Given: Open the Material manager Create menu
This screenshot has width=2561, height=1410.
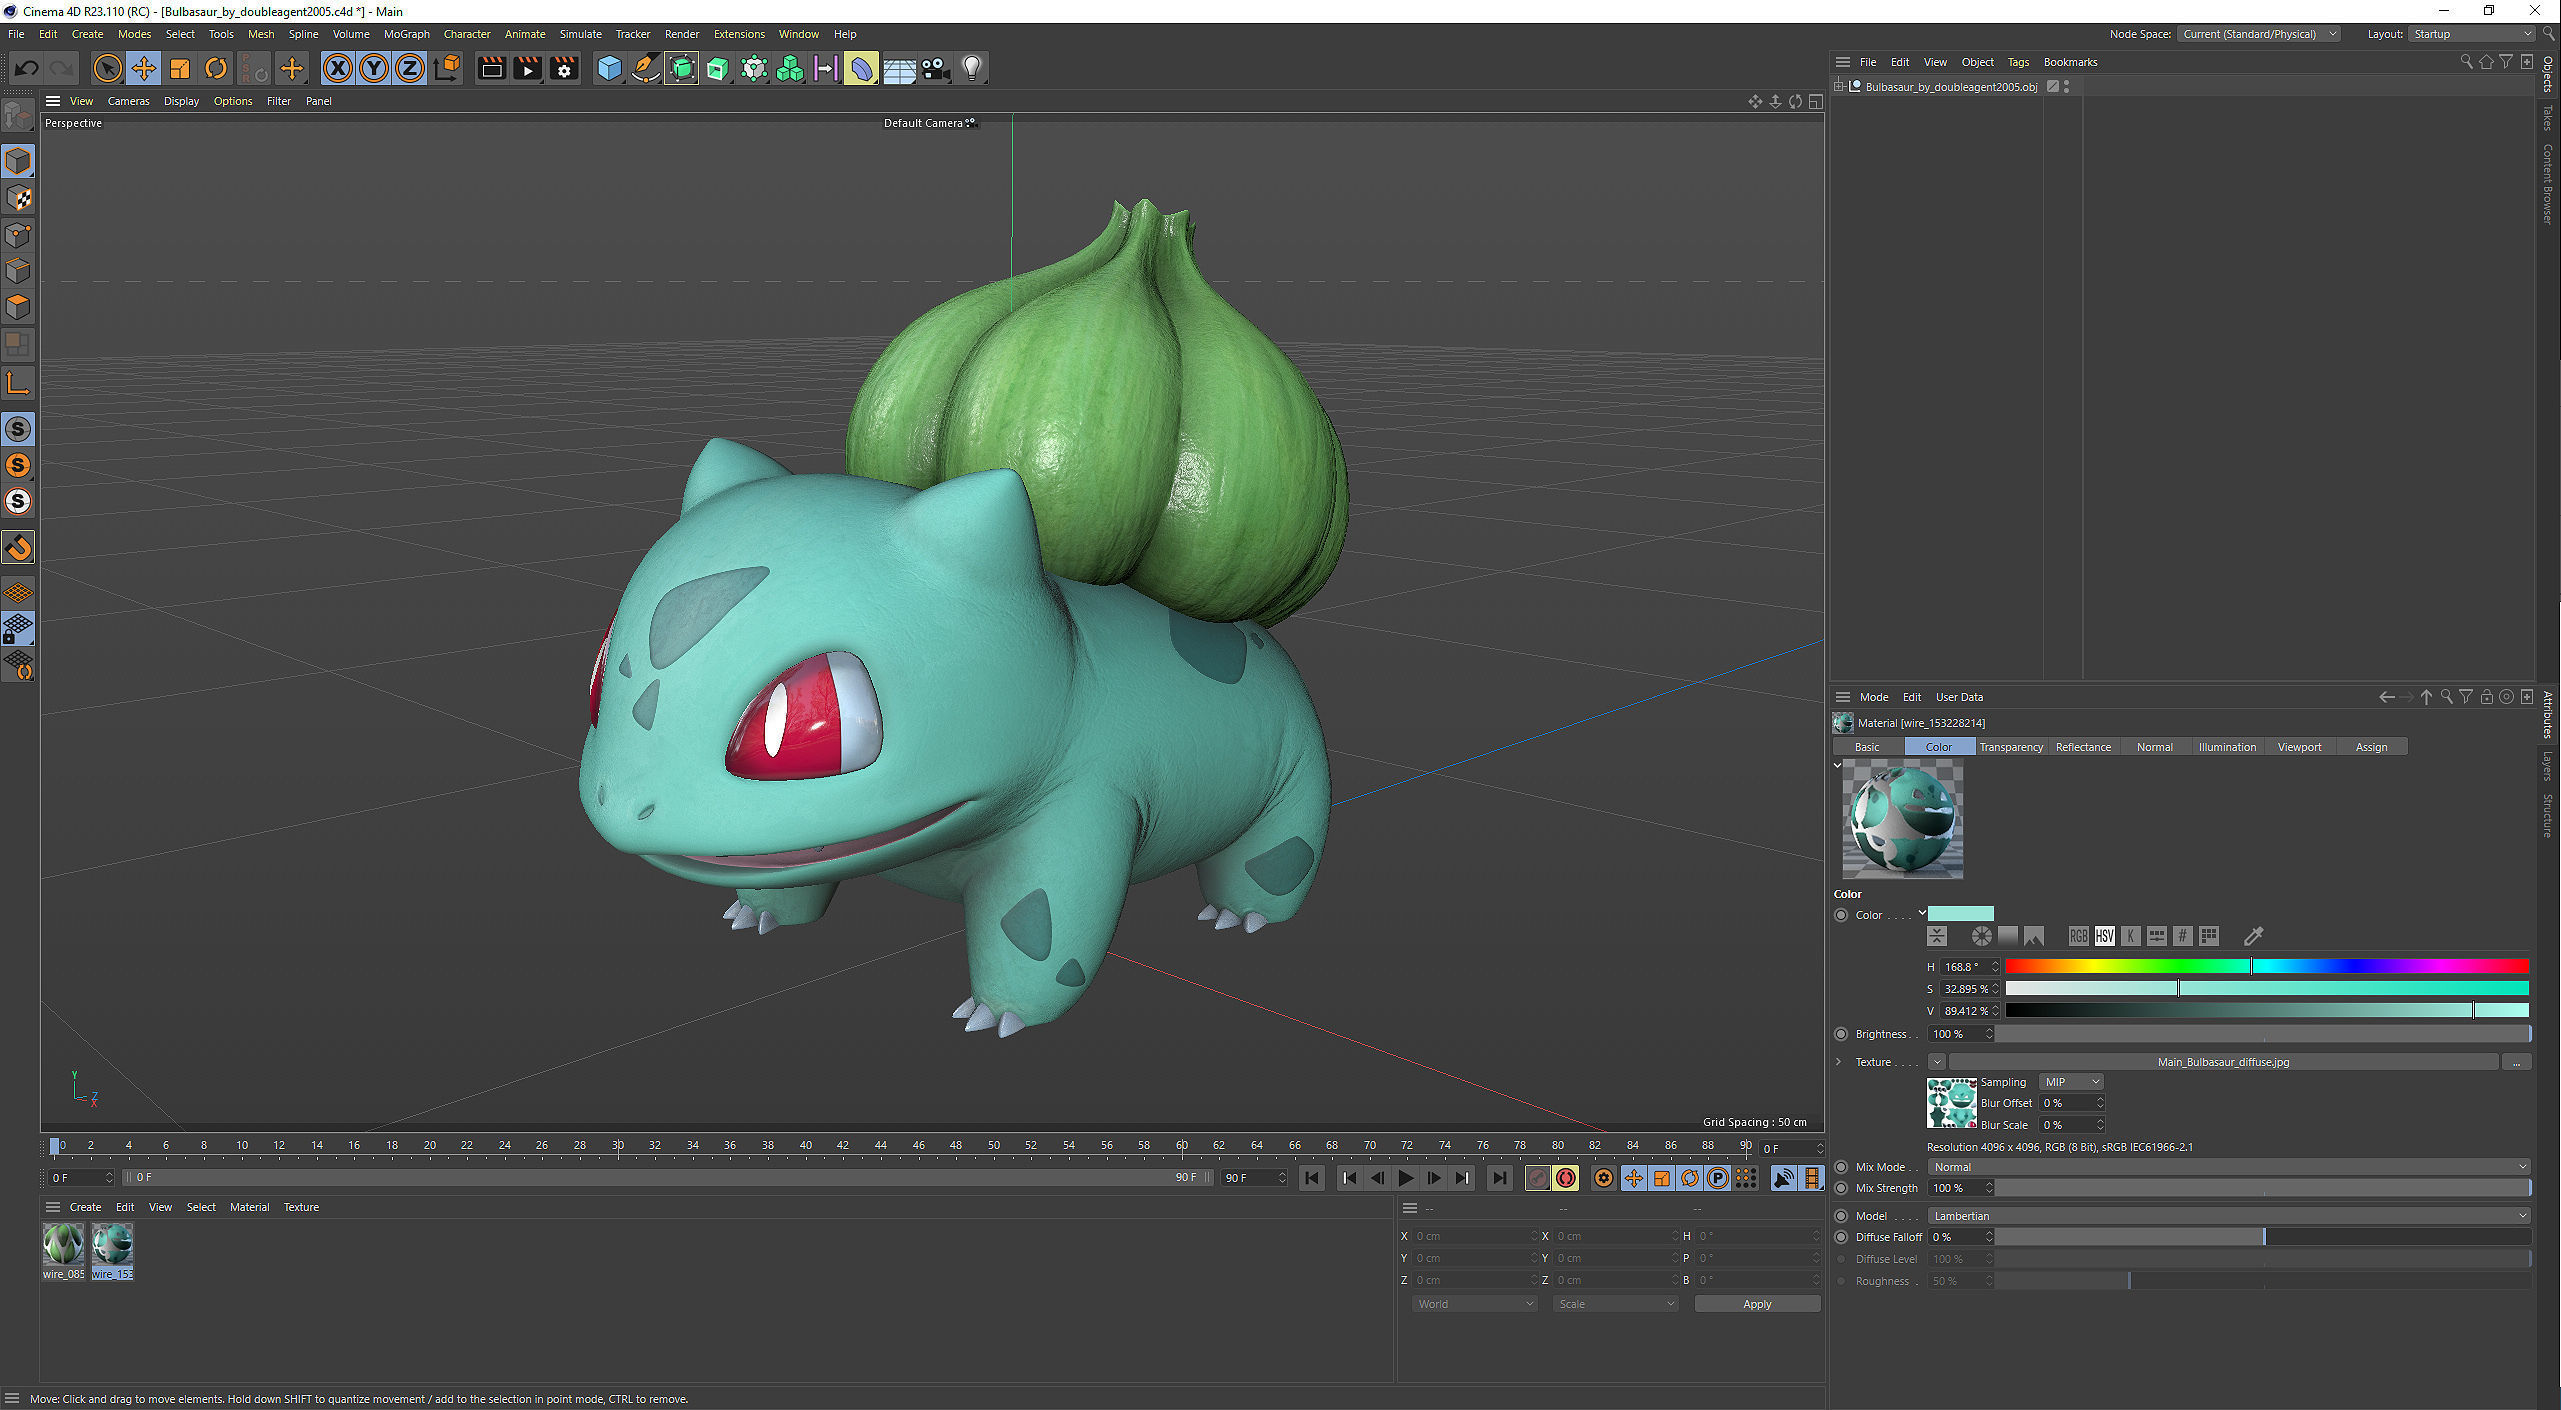Looking at the screenshot, I should pyautogui.click(x=85, y=1207).
